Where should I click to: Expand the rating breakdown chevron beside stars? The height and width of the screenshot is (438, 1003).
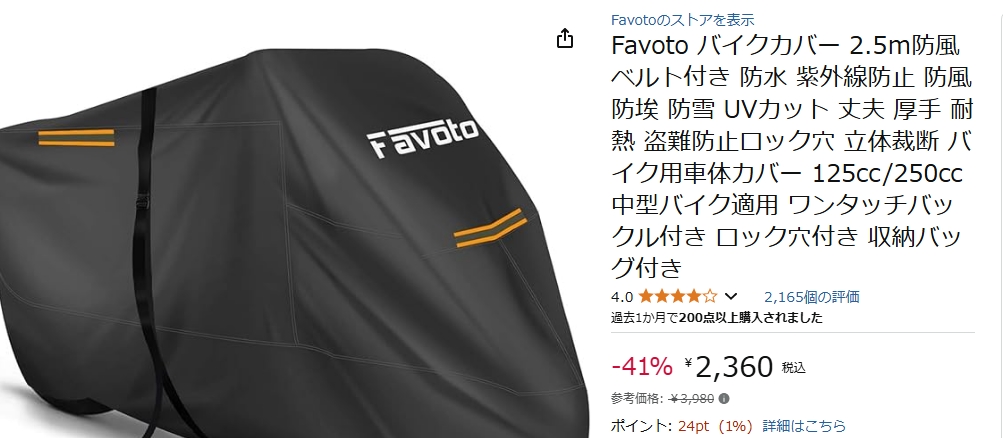(x=731, y=296)
